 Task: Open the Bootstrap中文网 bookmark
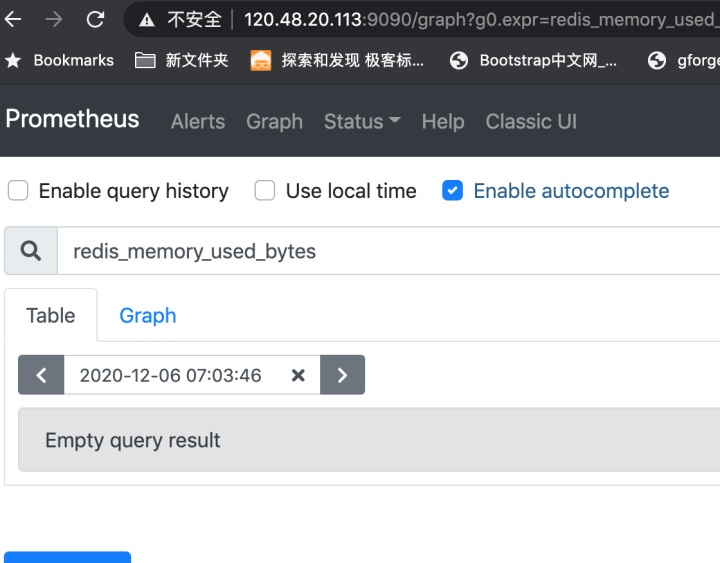(x=533, y=60)
